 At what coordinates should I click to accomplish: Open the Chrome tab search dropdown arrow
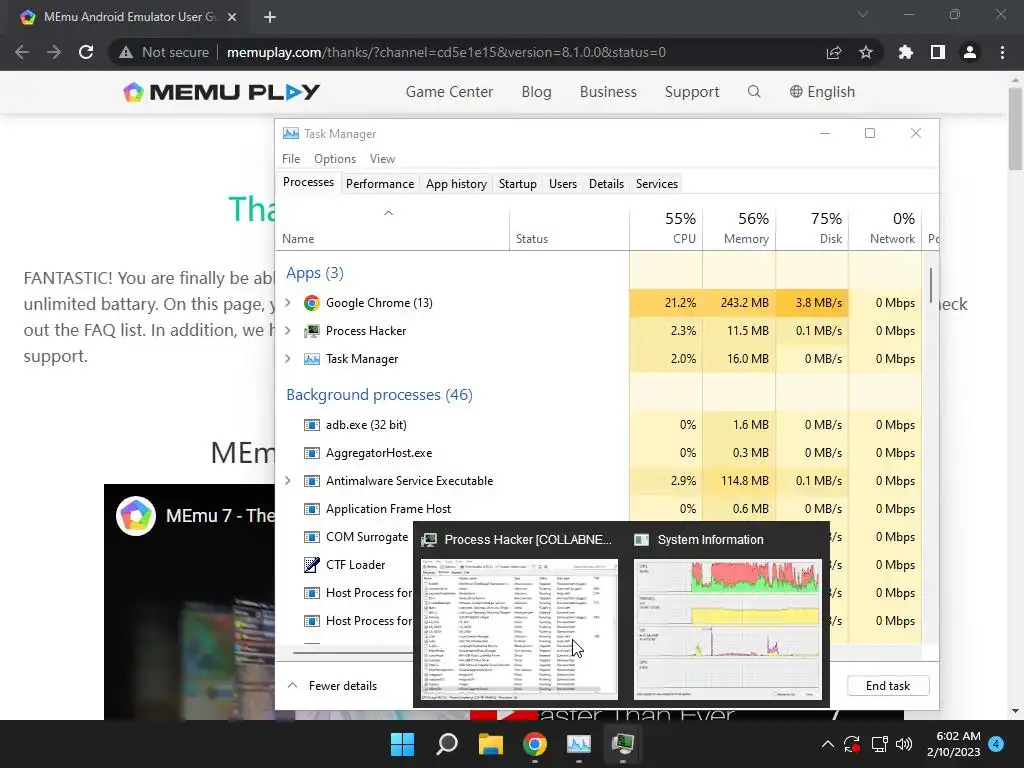pyautogui.click(x=863, y=14)
